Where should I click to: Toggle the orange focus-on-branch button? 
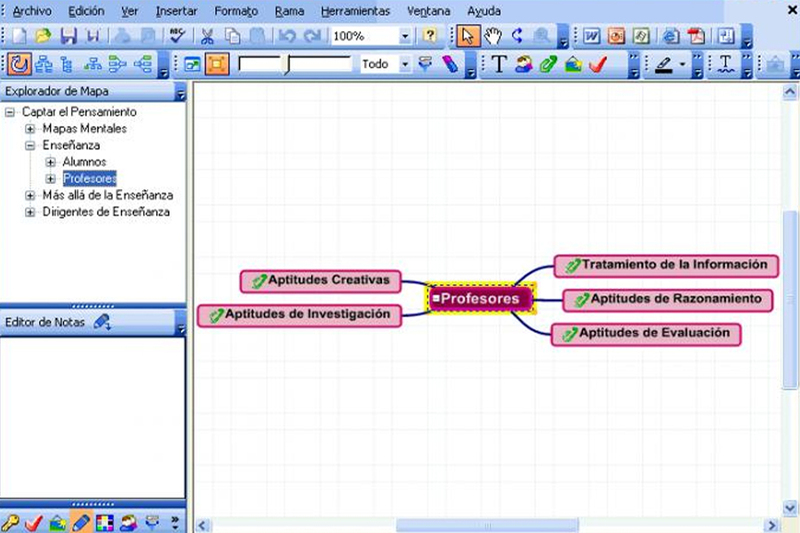tap(217, 64)
